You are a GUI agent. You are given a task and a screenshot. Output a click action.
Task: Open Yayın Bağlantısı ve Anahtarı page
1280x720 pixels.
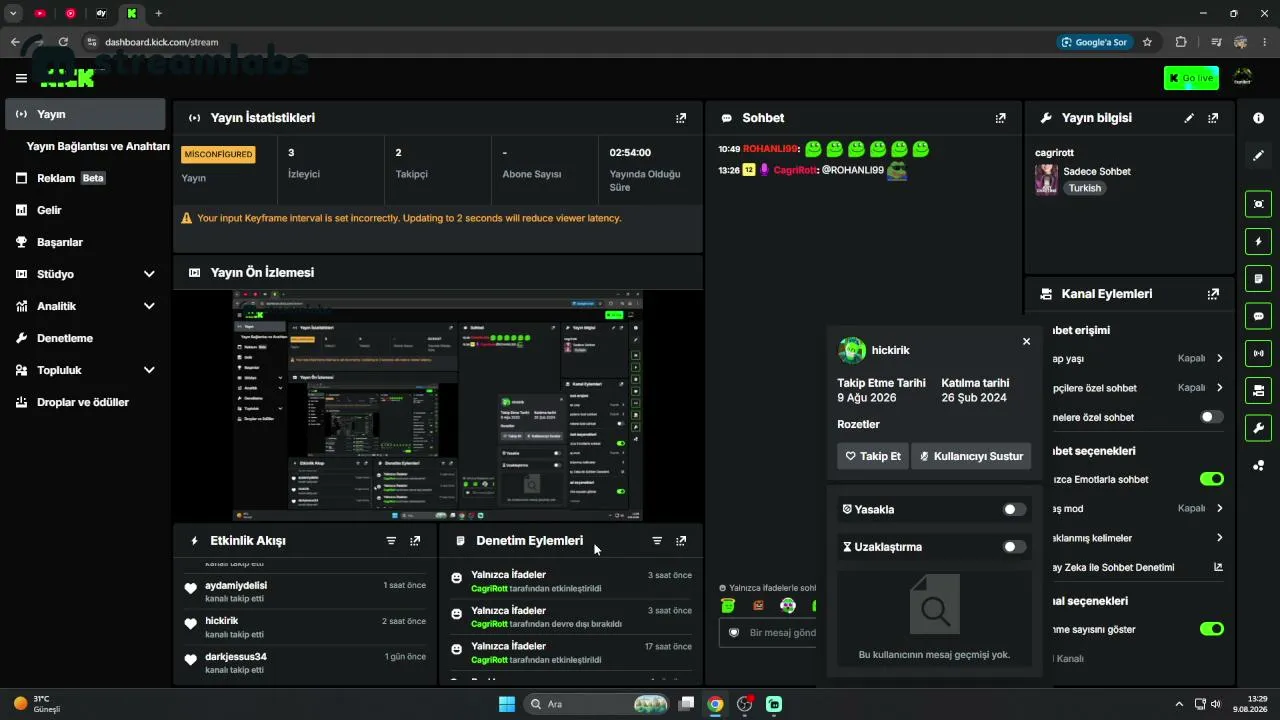(98, 146)
